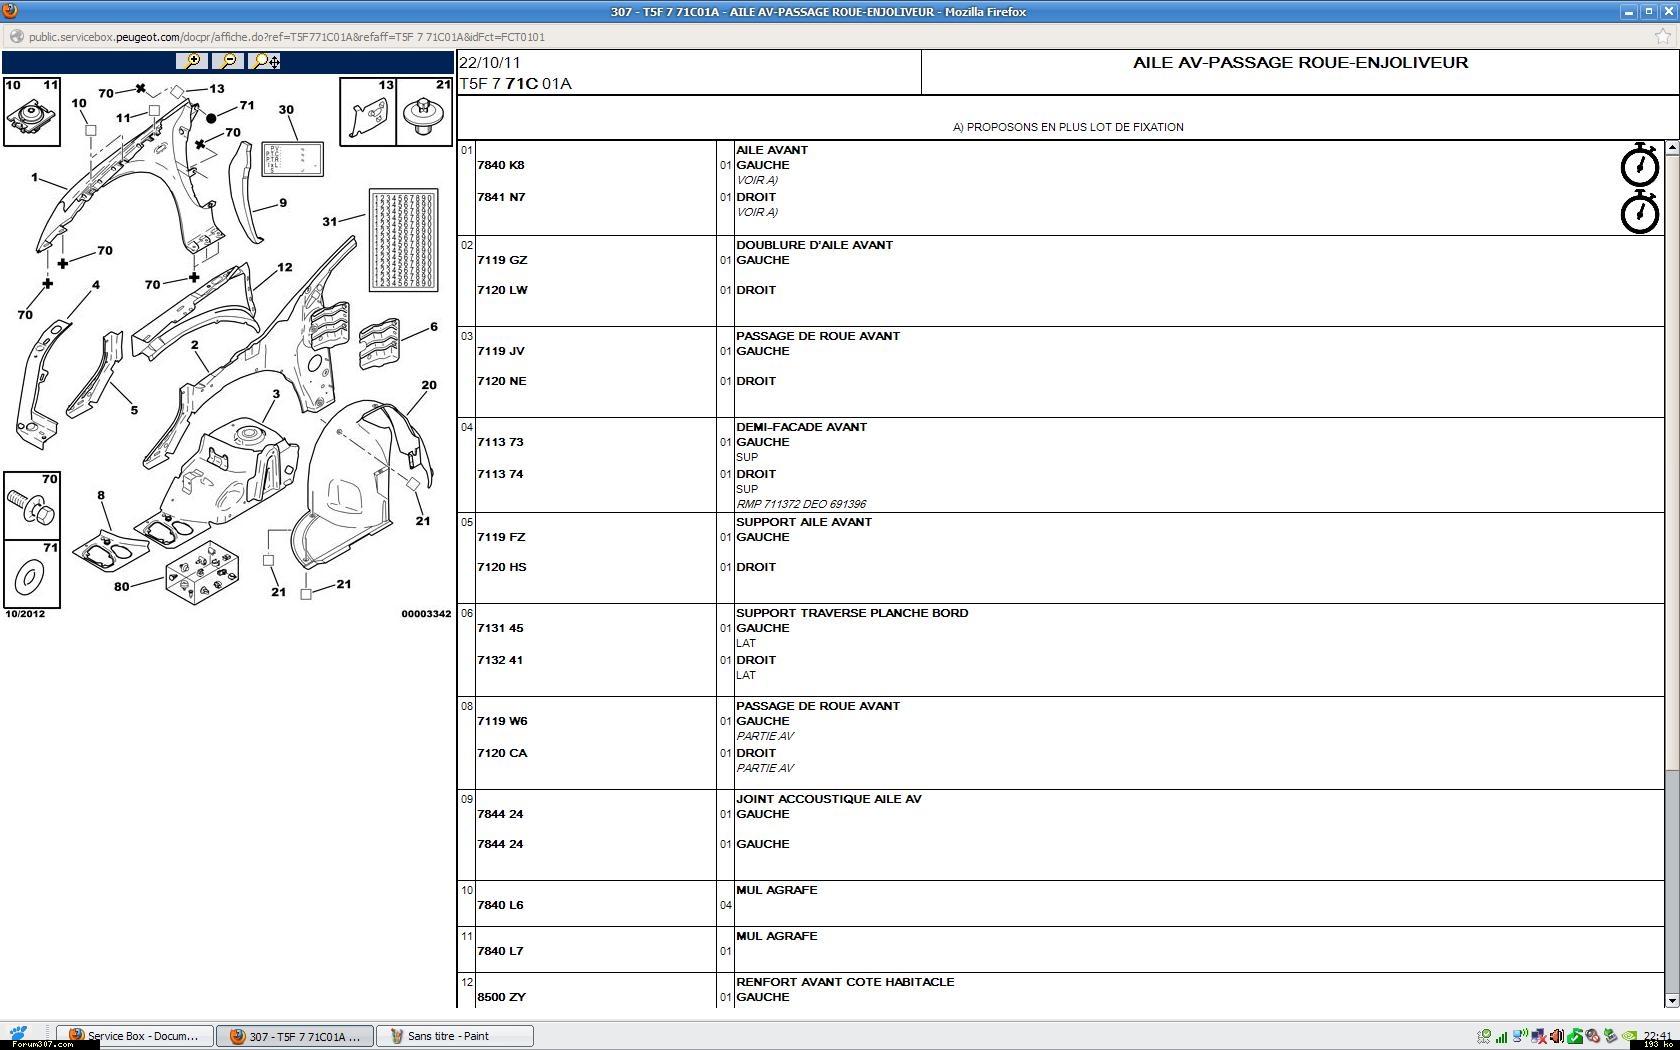
Task: Select part reference 7119 GZ
Action: [502, 260]
